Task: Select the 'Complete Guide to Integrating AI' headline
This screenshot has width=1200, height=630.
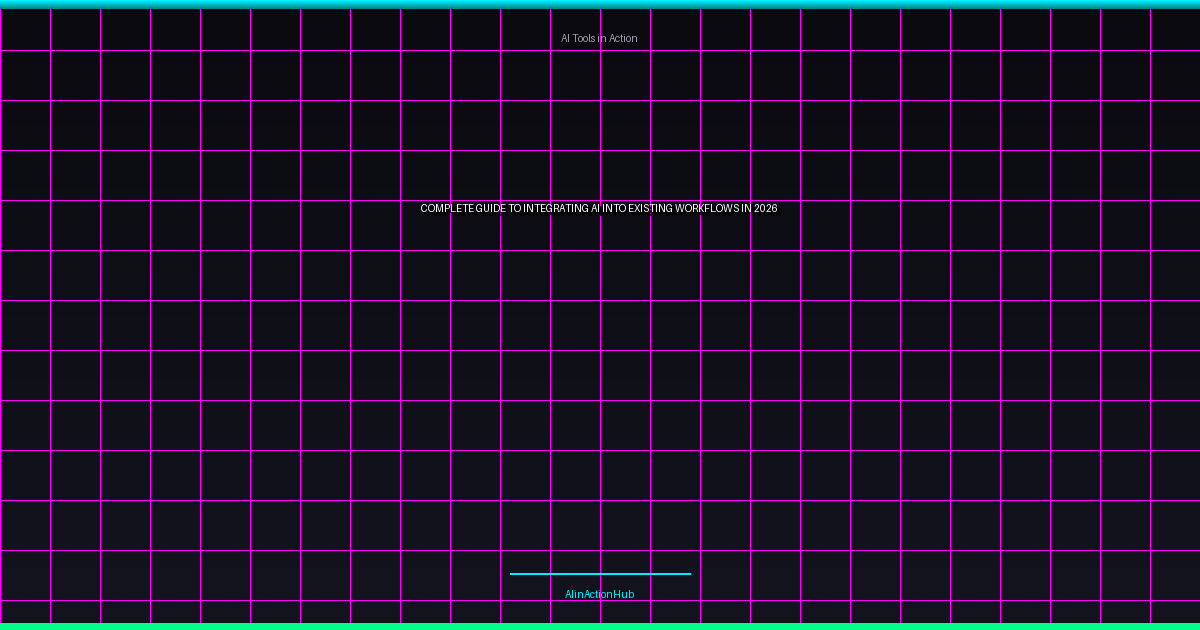Action: [x=598, y=208]
